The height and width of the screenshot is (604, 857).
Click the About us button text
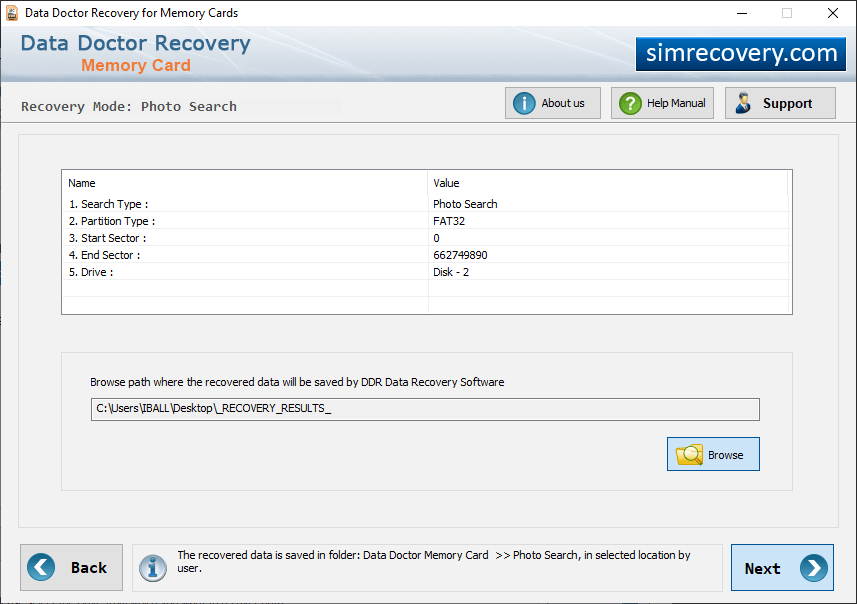click(x=562, y=103)
